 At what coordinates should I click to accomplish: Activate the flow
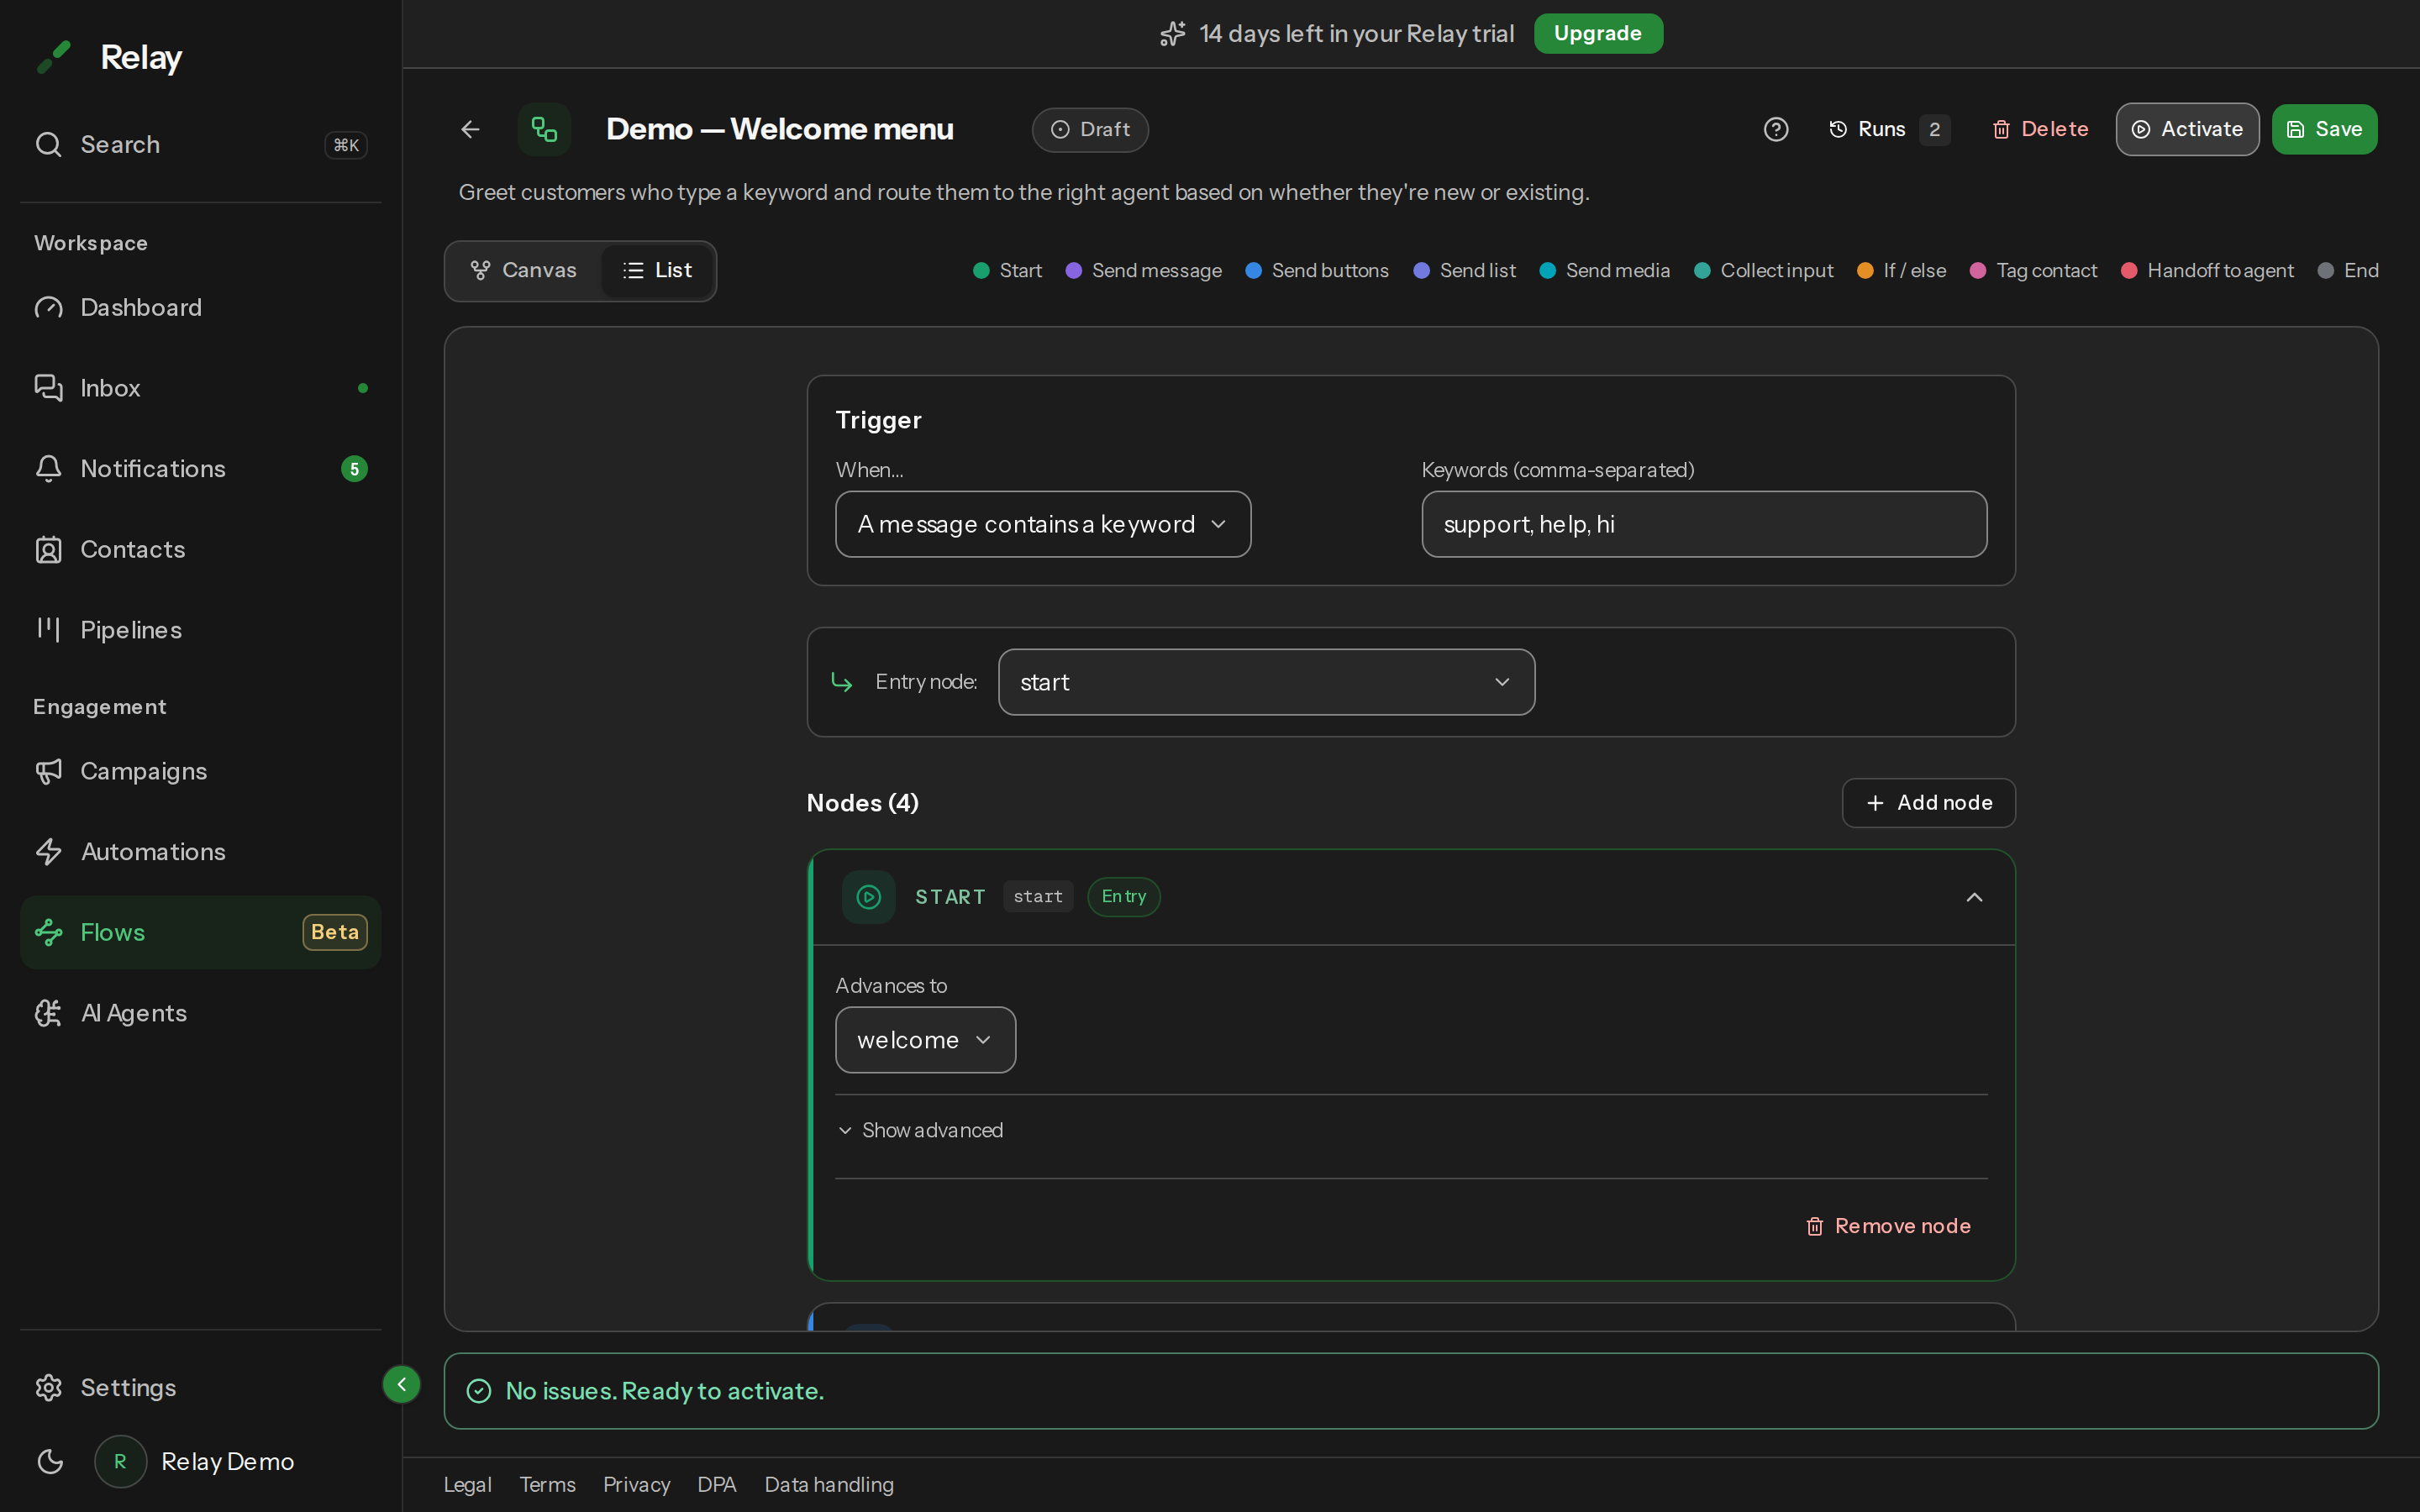(2187, 130)
